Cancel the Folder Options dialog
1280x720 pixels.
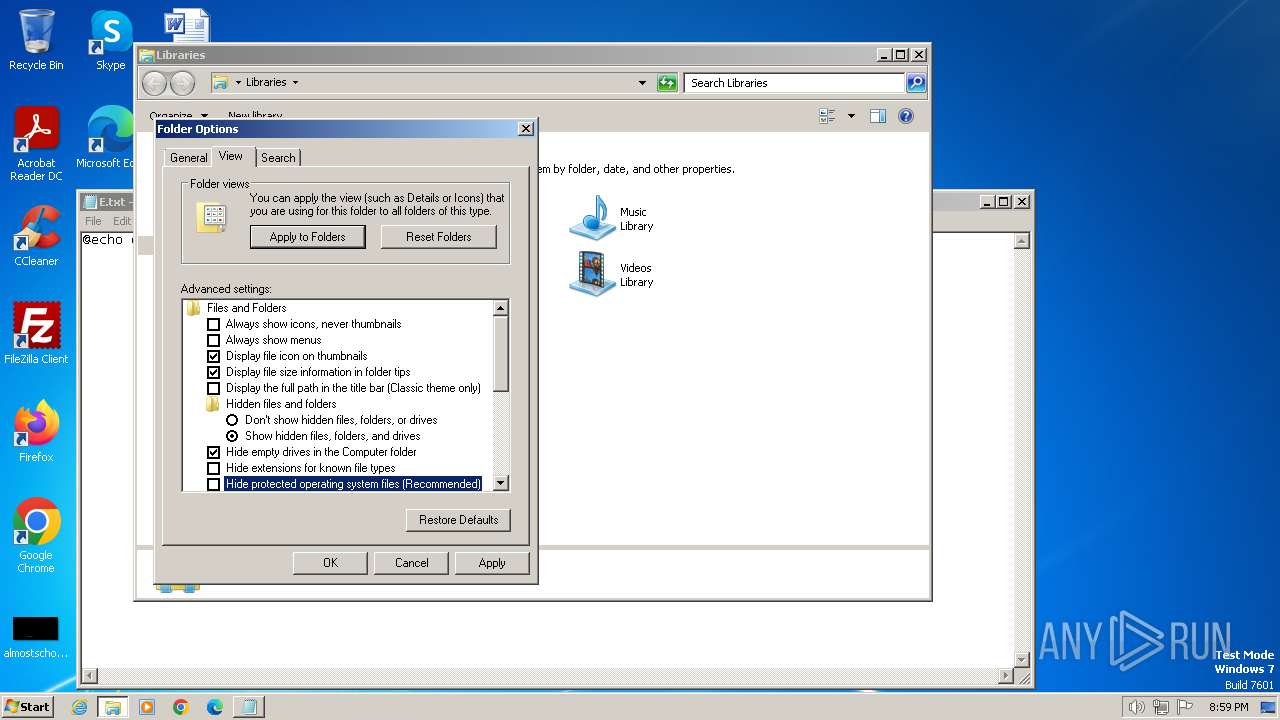pyautogui.click(x=411, y=563)
